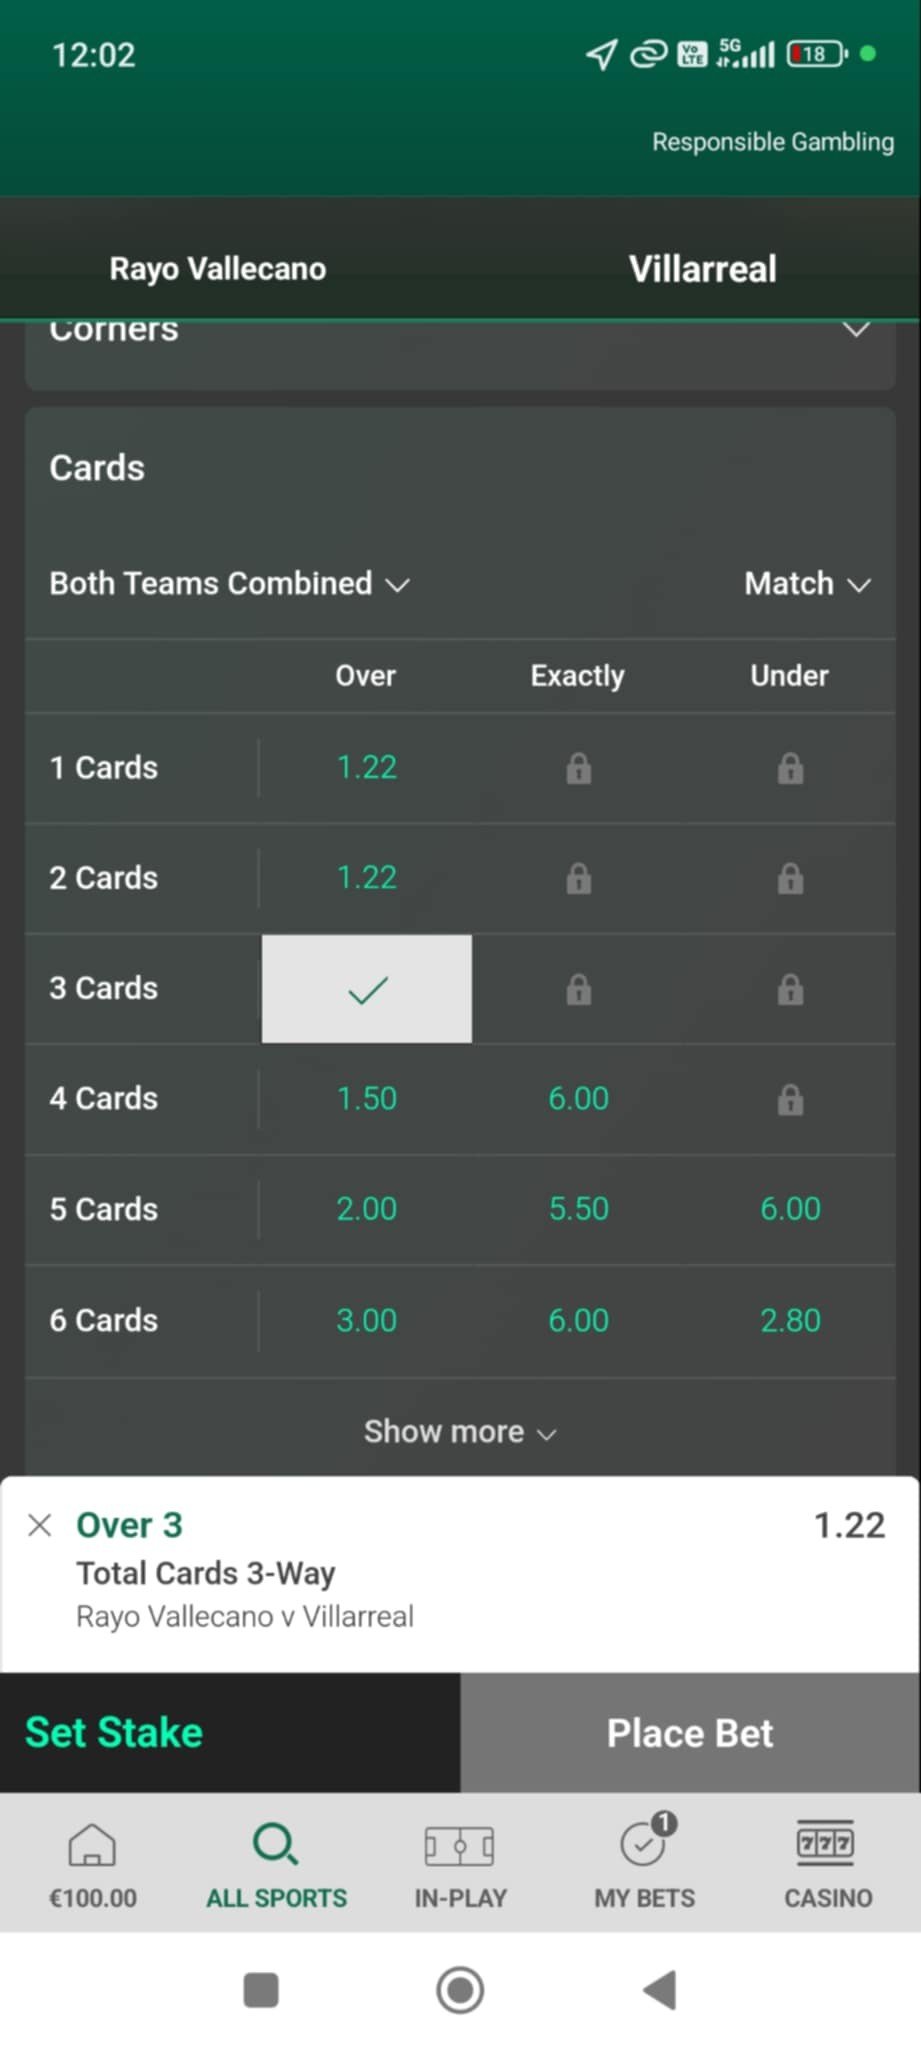Open the Both Teams Combined dropdown
921x2048 pixels.
pyautogui.click(x=230, y=583)
